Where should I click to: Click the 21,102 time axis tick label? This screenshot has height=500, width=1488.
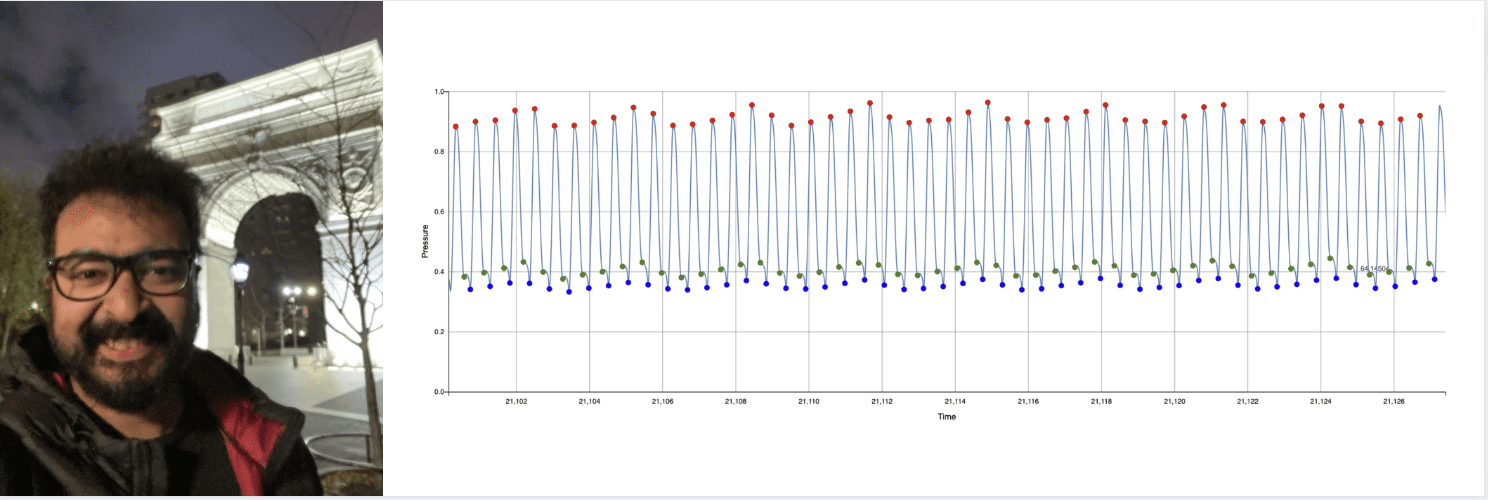click(516, 401)
